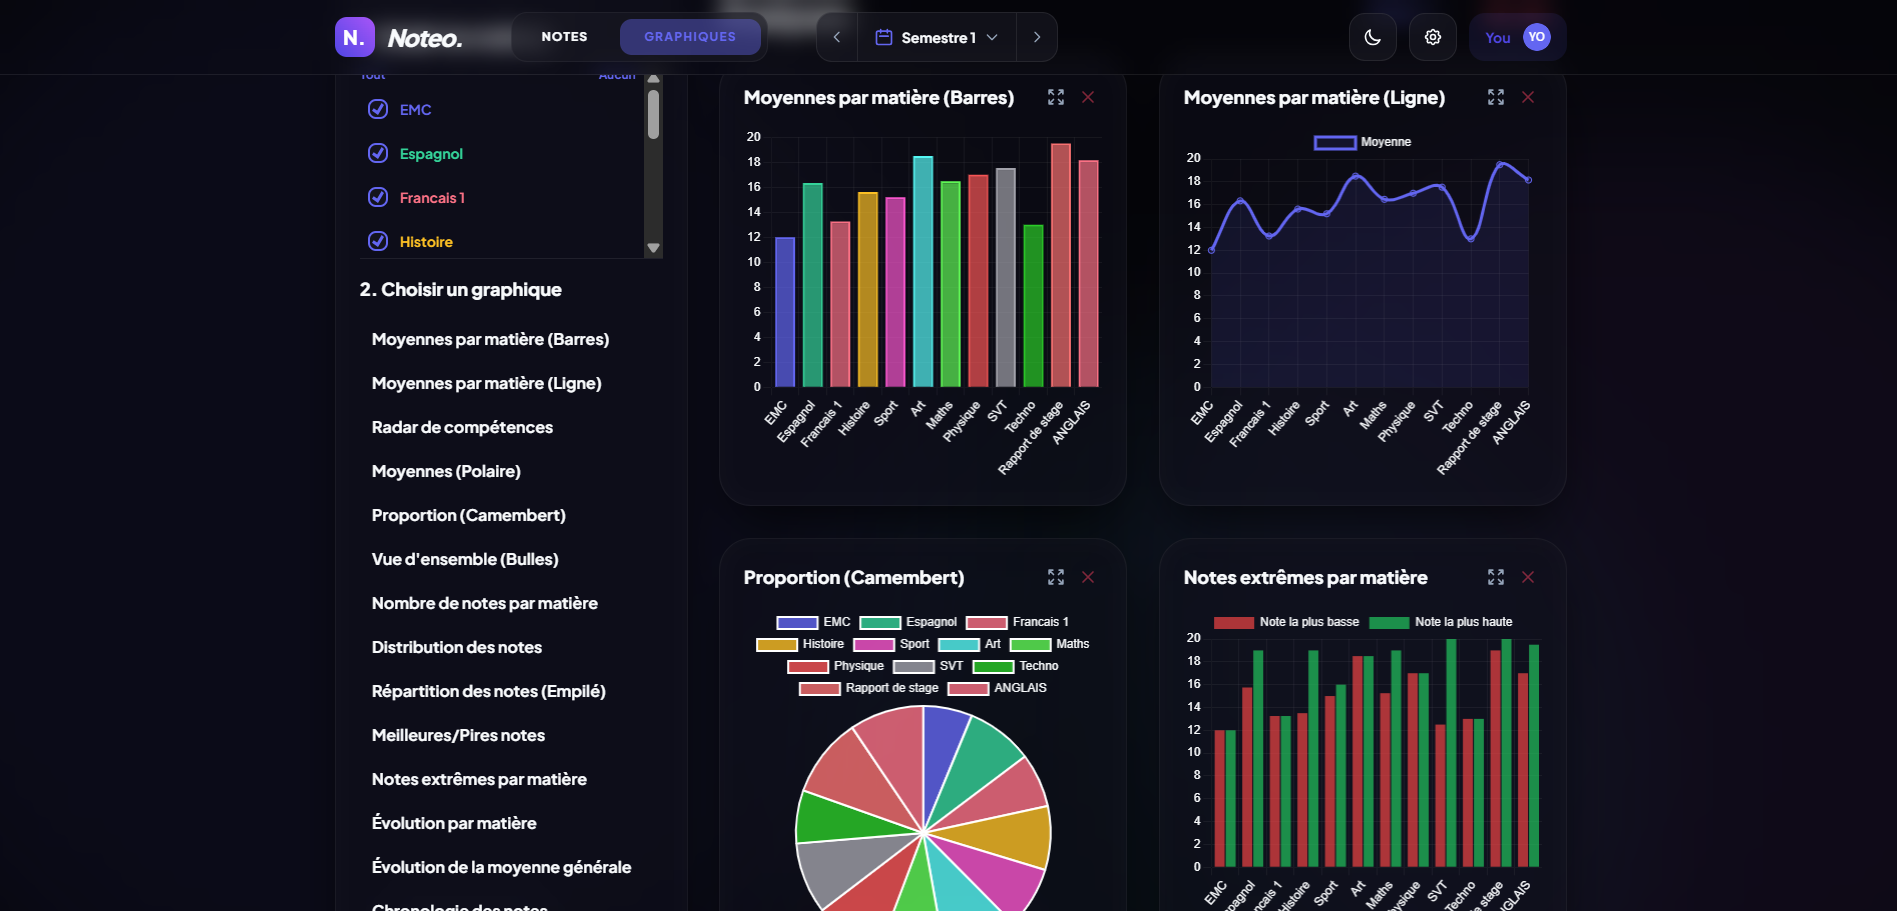Switch to the Notes tab
This screenshot has height=911, width=1897.
coord(564,37)
